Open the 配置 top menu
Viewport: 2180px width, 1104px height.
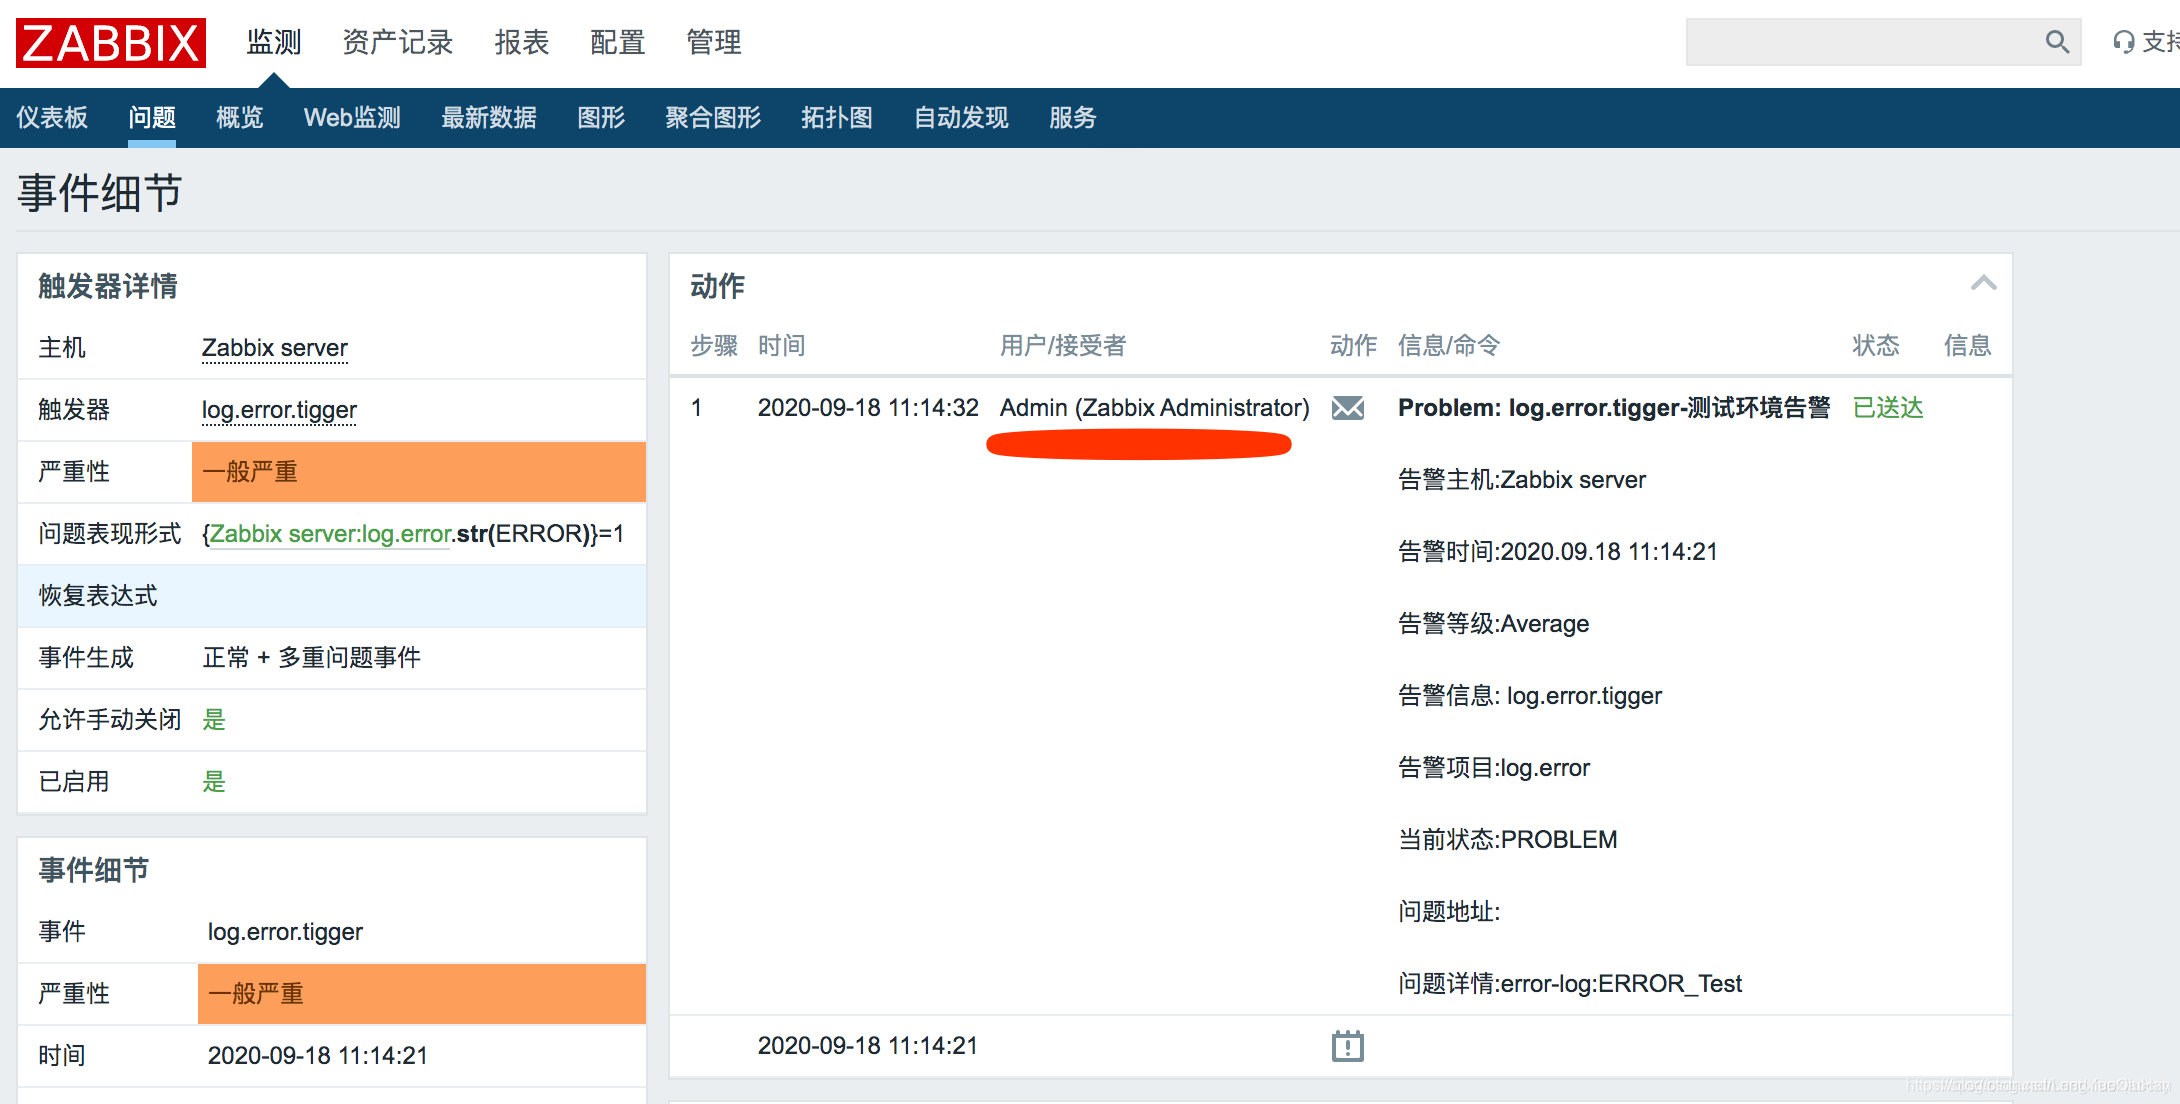click(x=618, y=42)
